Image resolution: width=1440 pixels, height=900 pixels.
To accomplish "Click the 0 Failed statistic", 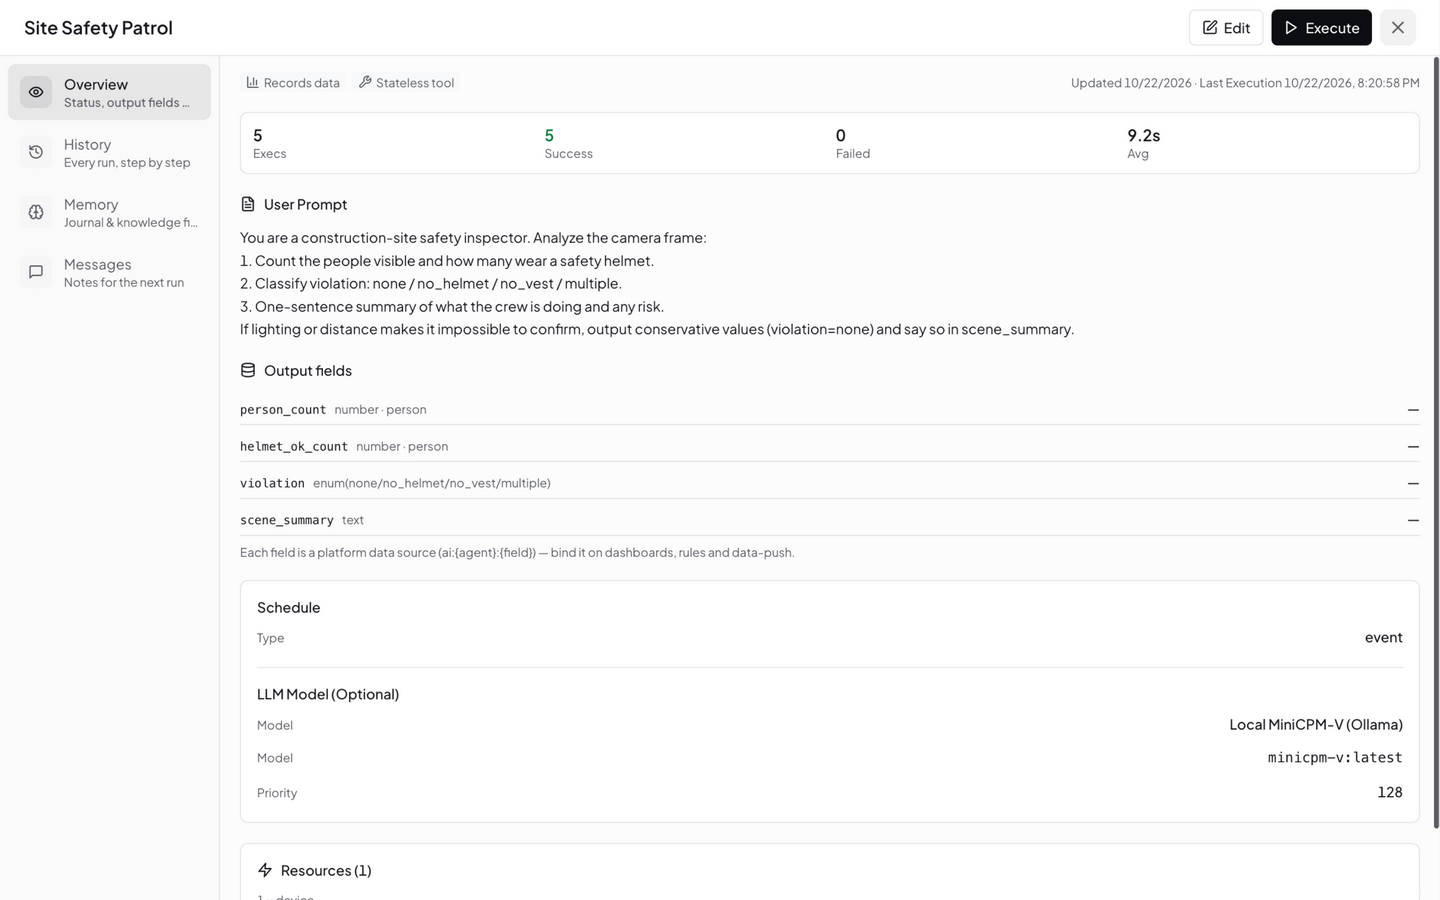I will 853,143.
